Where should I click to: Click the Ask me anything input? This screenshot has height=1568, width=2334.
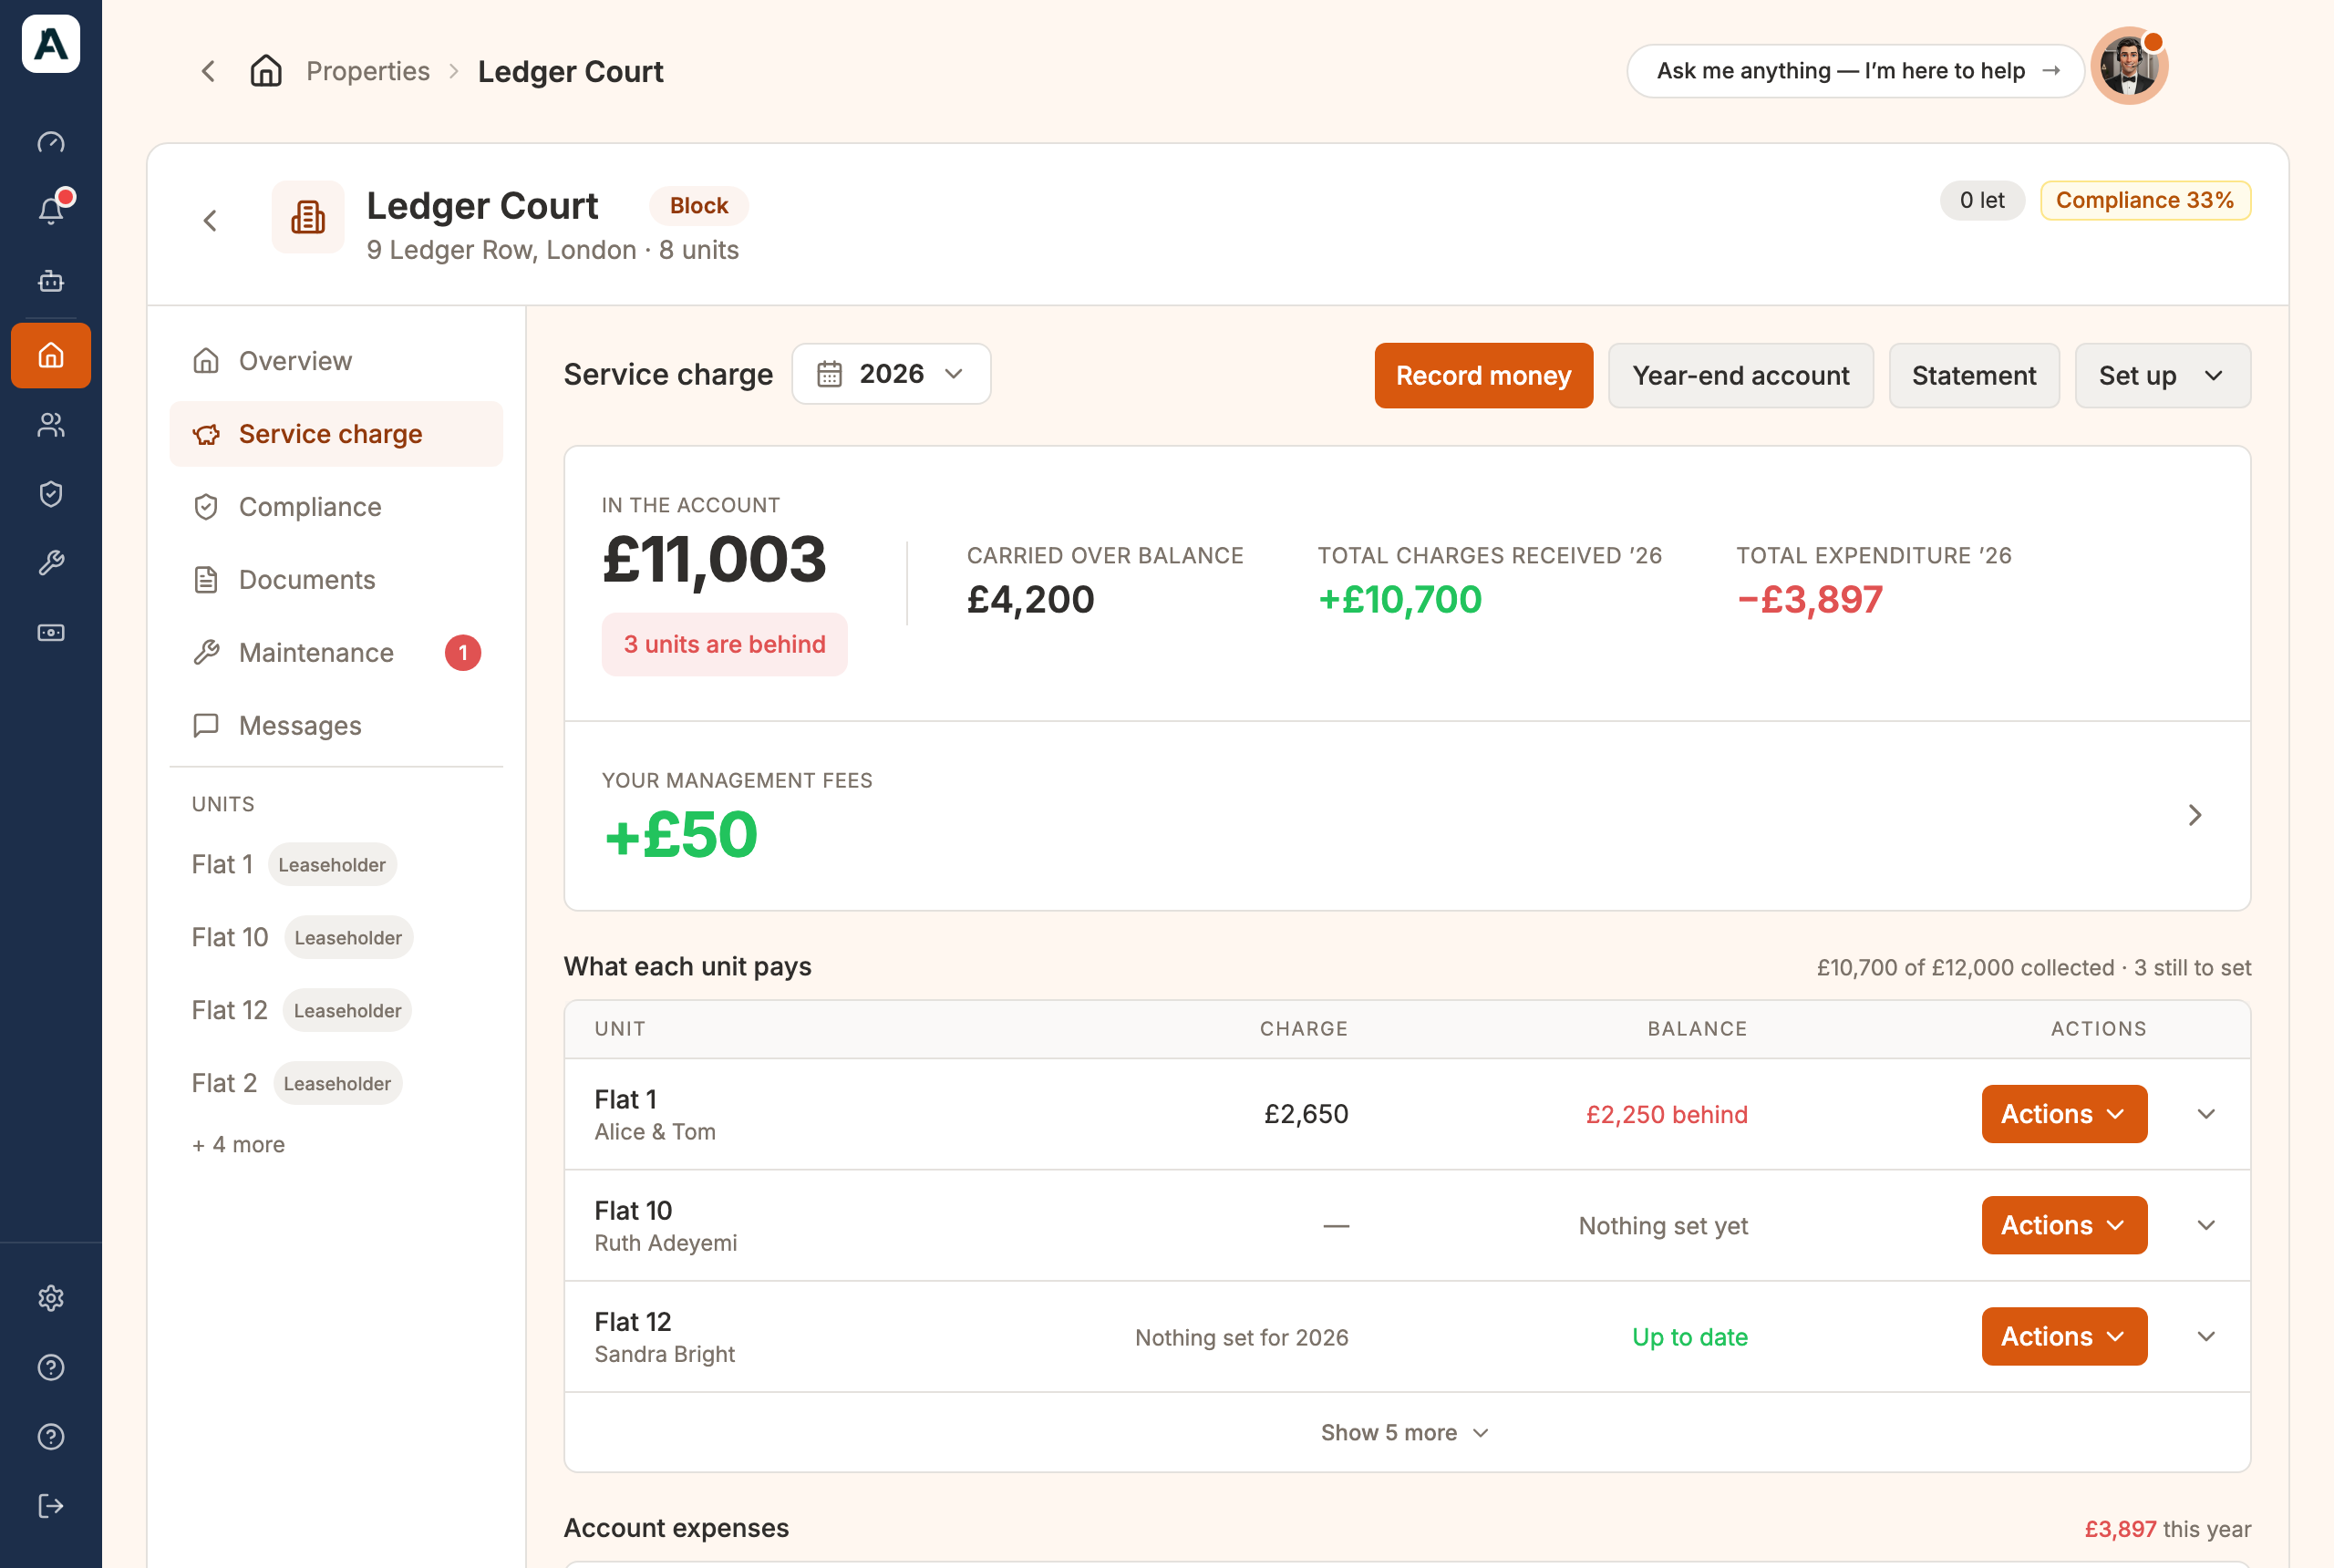click(1855, 71)
